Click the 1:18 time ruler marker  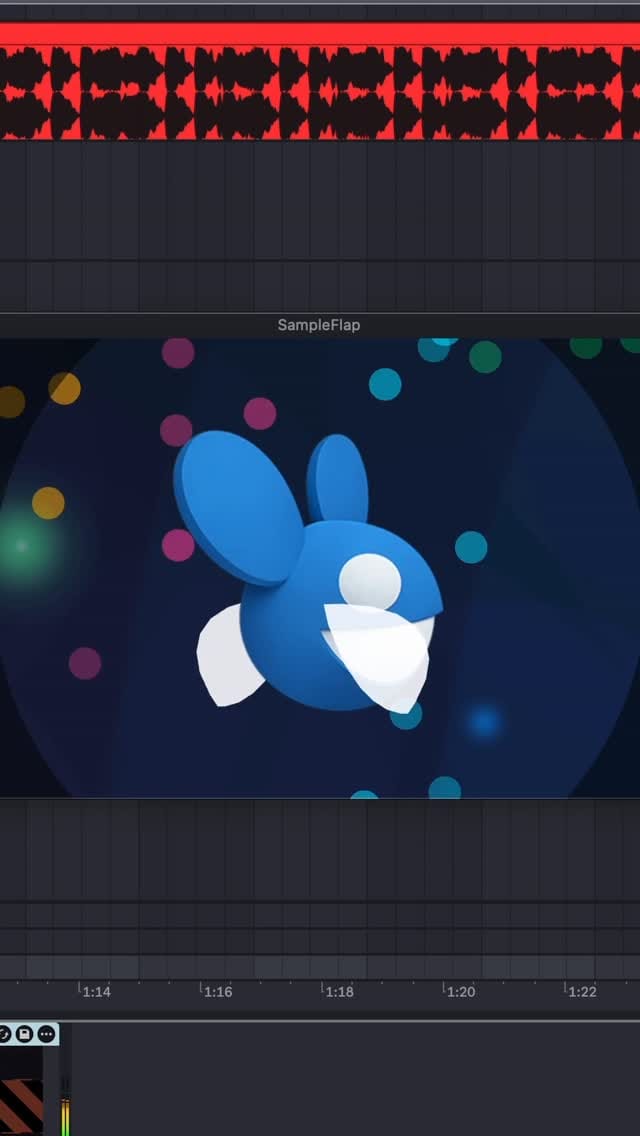coord(338,992)
